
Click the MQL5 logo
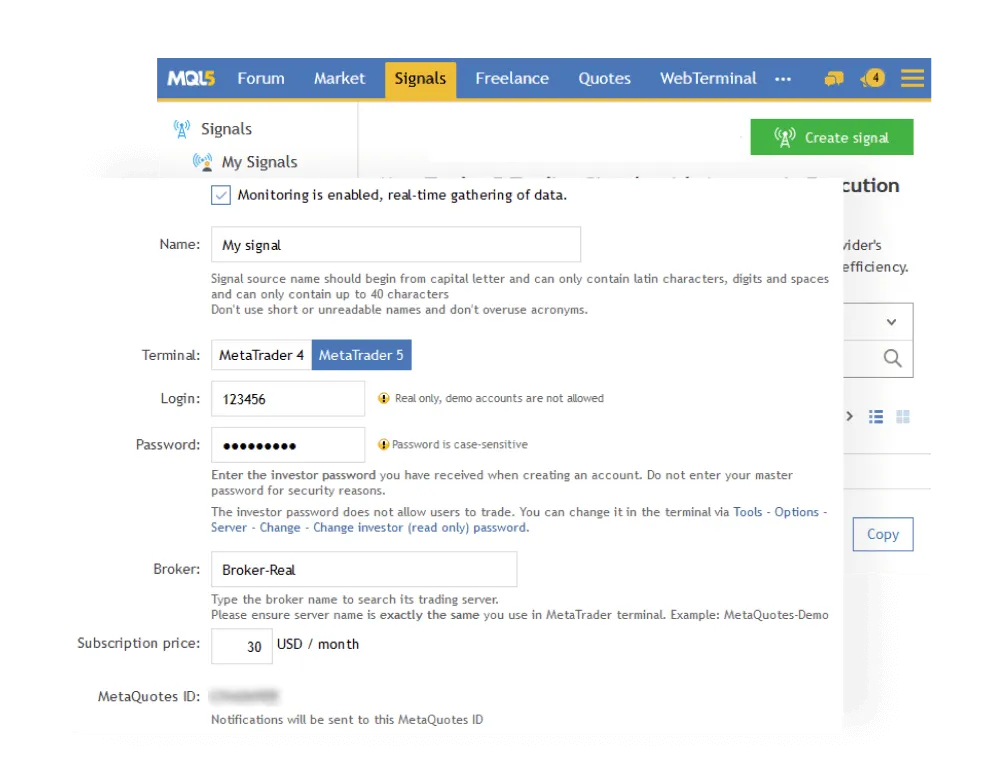[x=190, y=79]
